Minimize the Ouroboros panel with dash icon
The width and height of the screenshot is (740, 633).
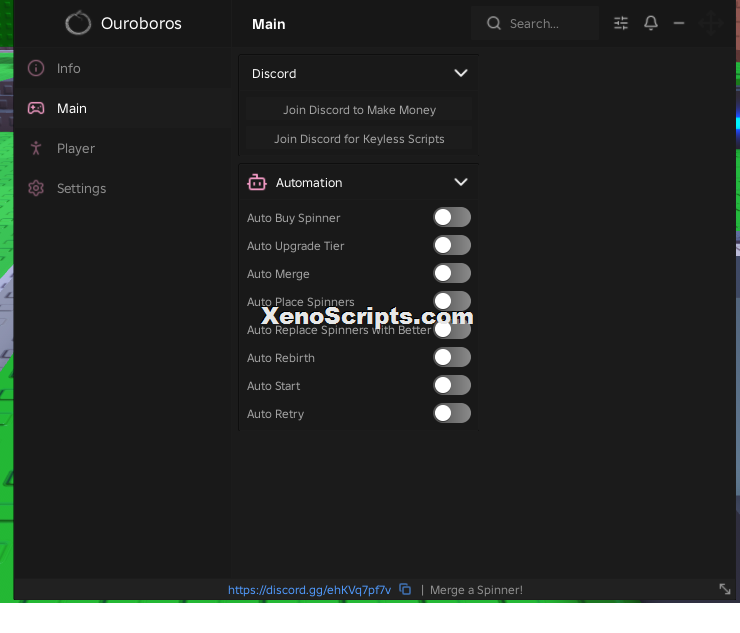[679, 23]
